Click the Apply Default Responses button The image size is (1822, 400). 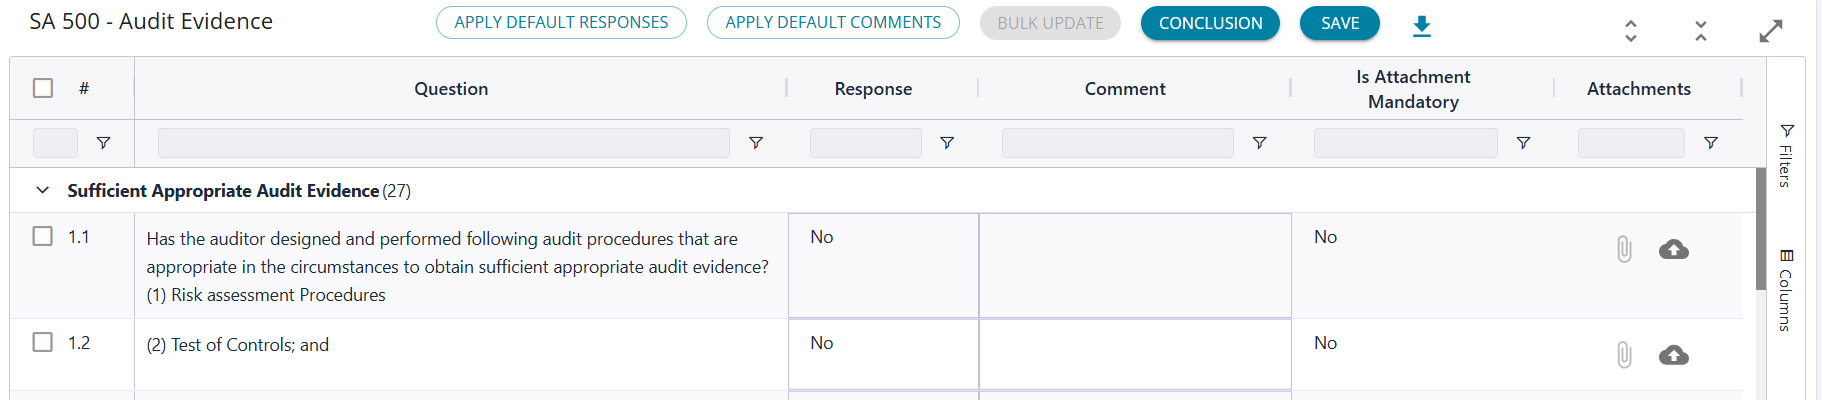(561, 23)
